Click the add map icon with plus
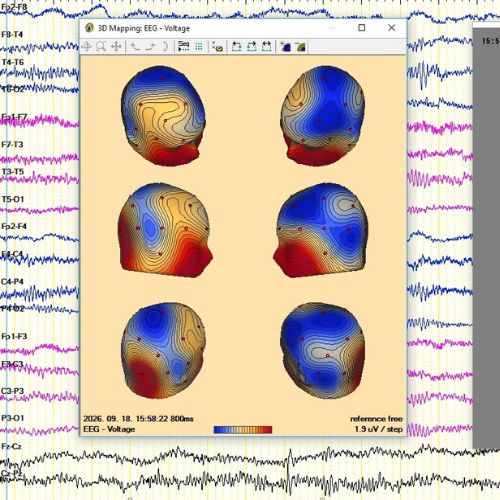Viewport: 500px width, 500px height. [285, 46]
